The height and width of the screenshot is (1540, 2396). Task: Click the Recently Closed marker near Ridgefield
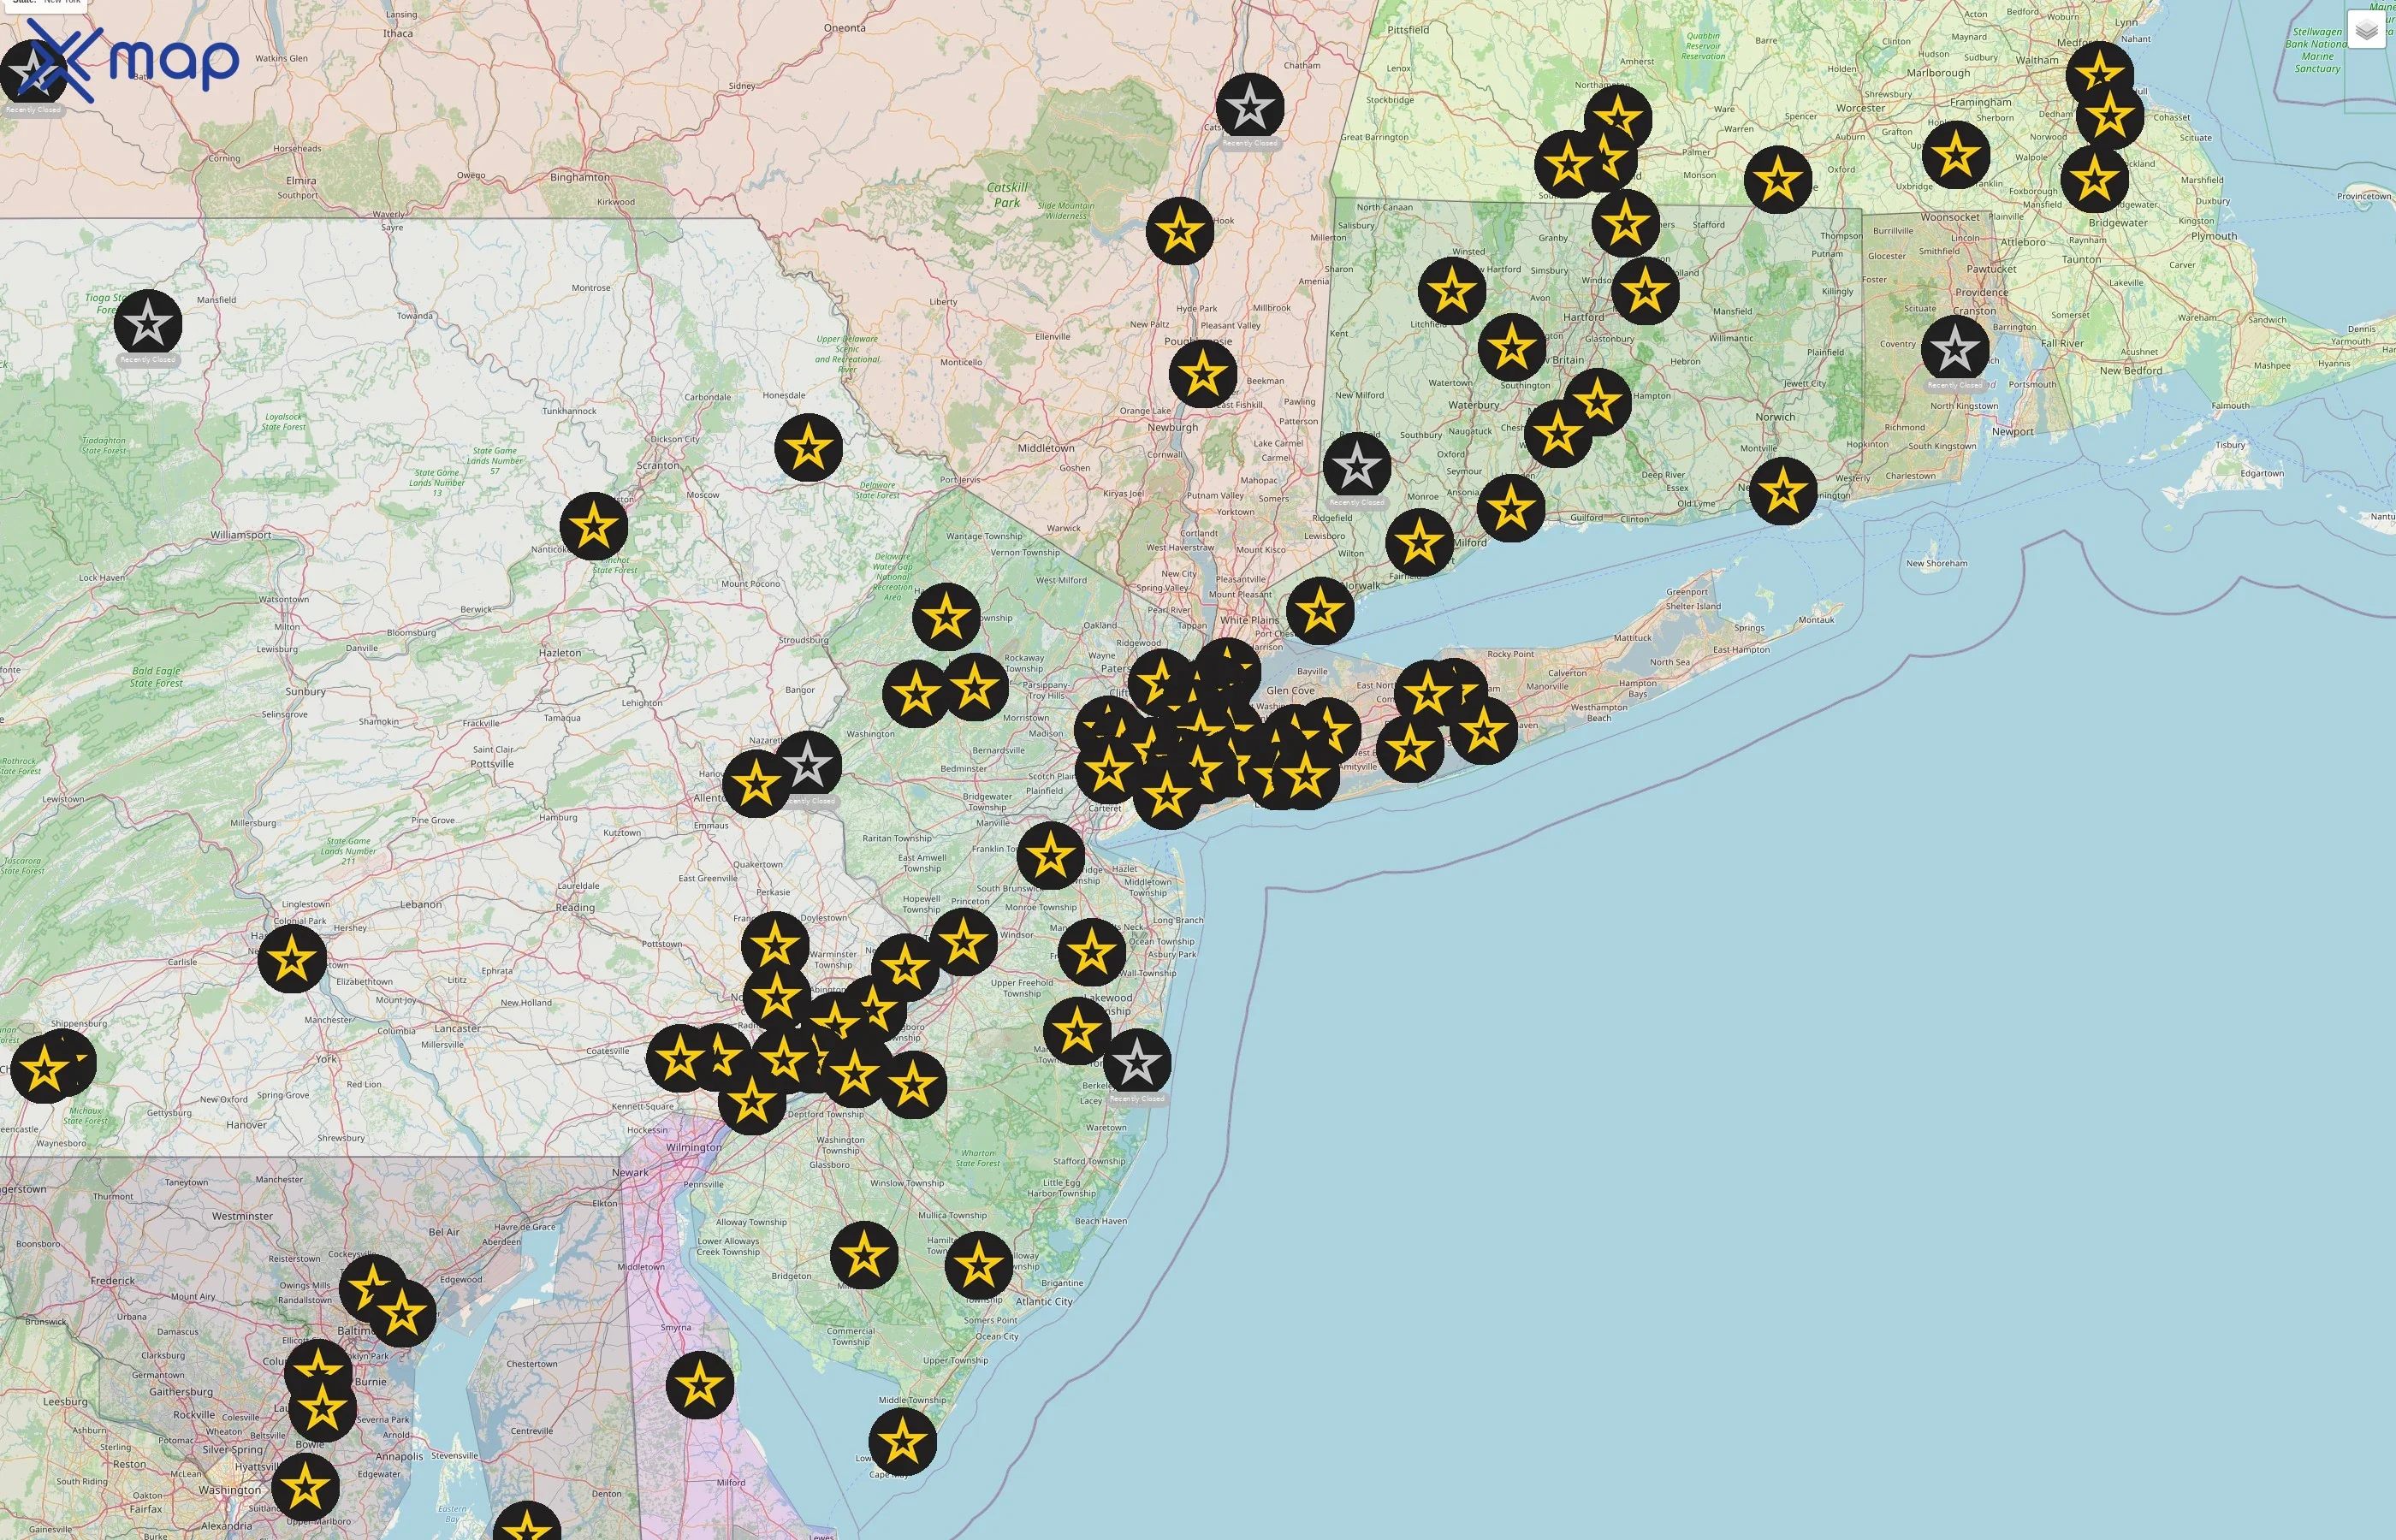pyautogui.click(x=1360, y=465)
